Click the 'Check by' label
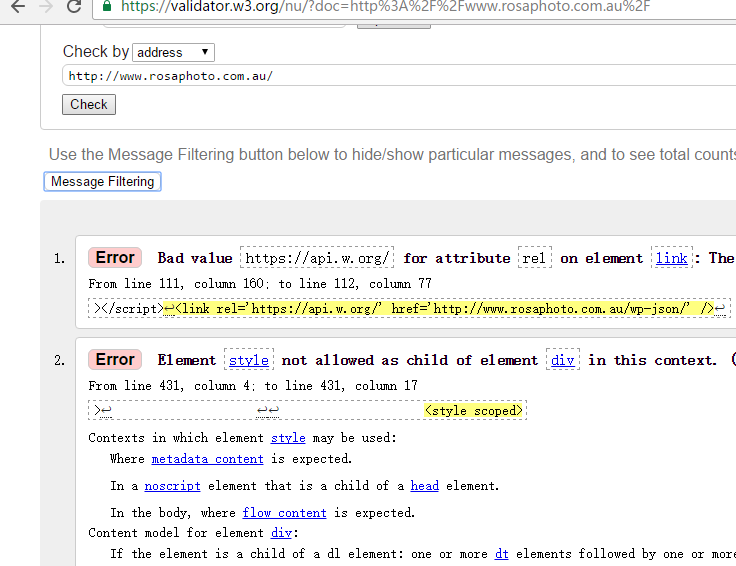Viewport: 736px width, 566px height. point(96,51)
